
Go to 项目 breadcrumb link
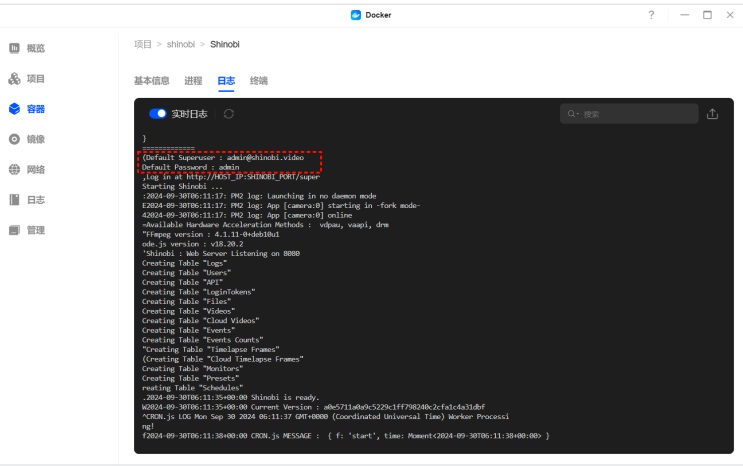point(143,44)
